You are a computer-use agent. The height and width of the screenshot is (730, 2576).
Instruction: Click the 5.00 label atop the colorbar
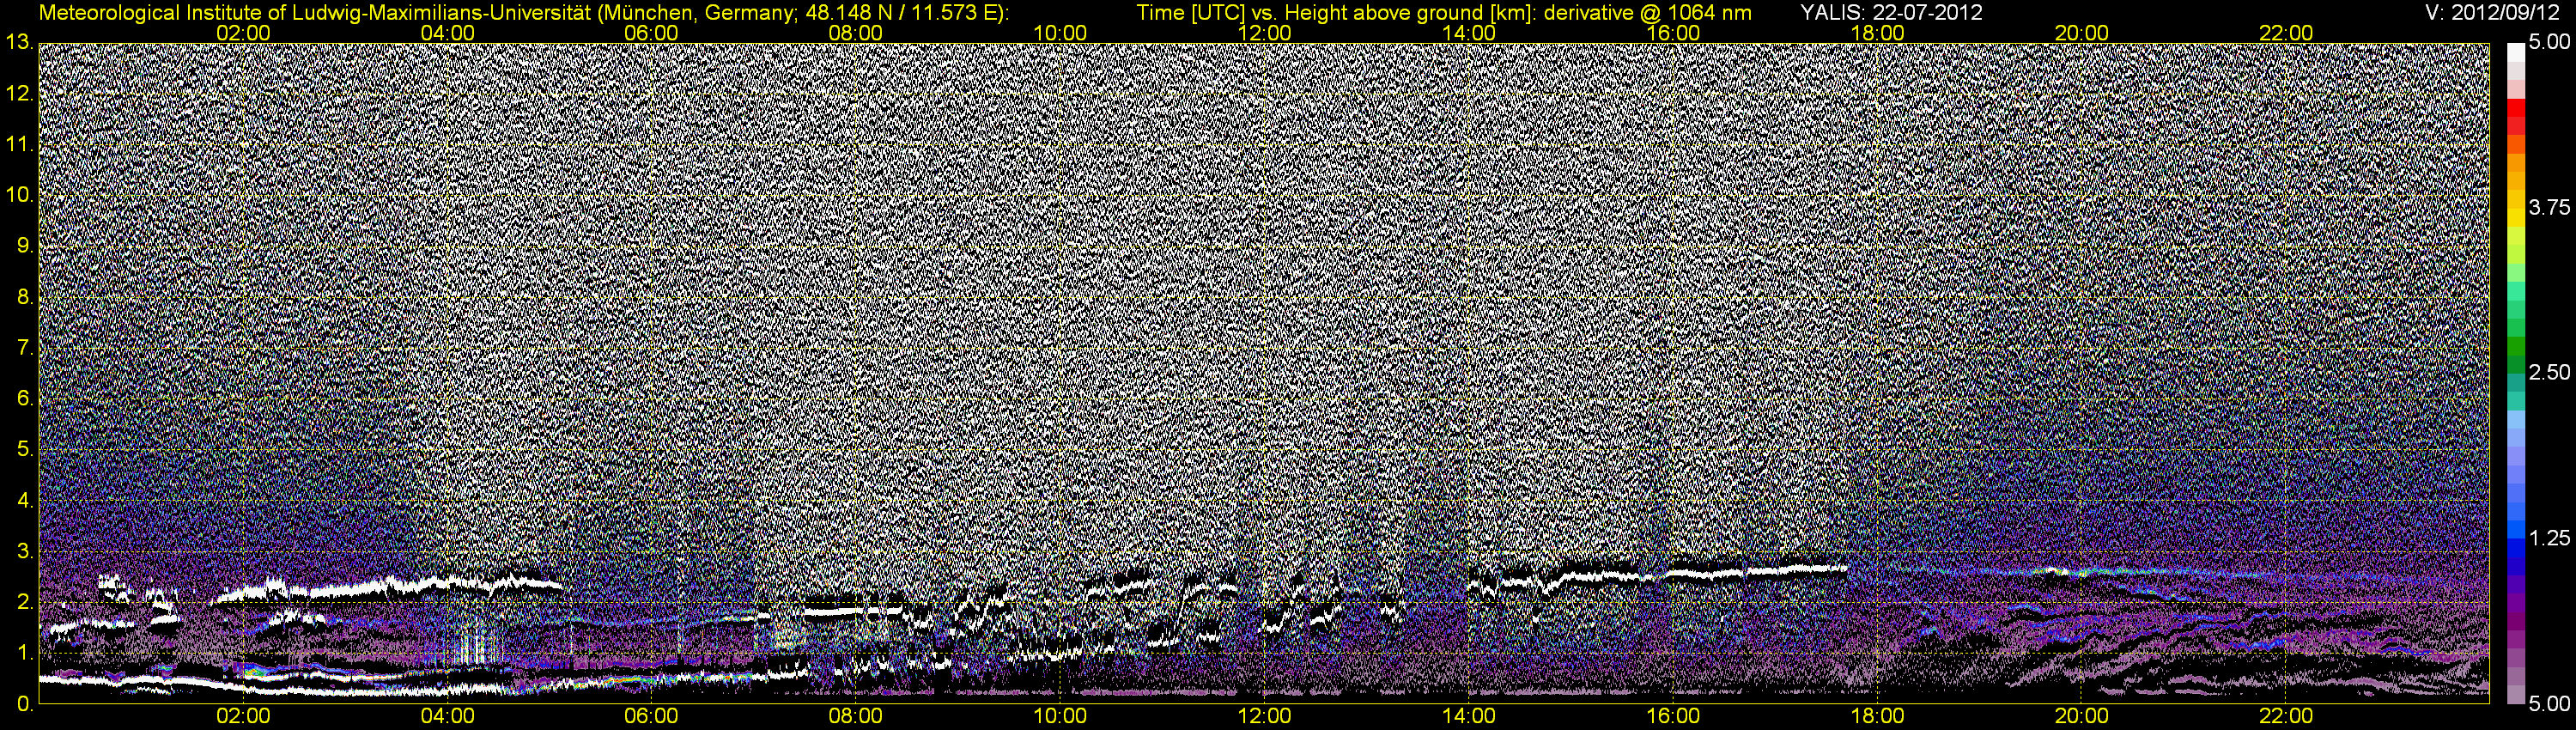(x=2549, y=43)
